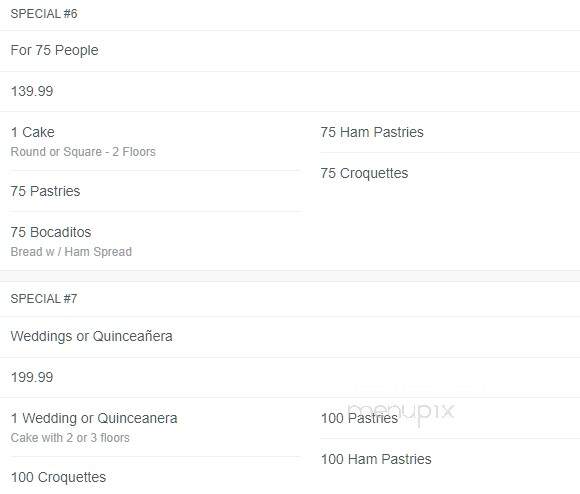Click Round or Square - 2 Floors description
Screen dimensions: 580x494
tap(83, 152)
